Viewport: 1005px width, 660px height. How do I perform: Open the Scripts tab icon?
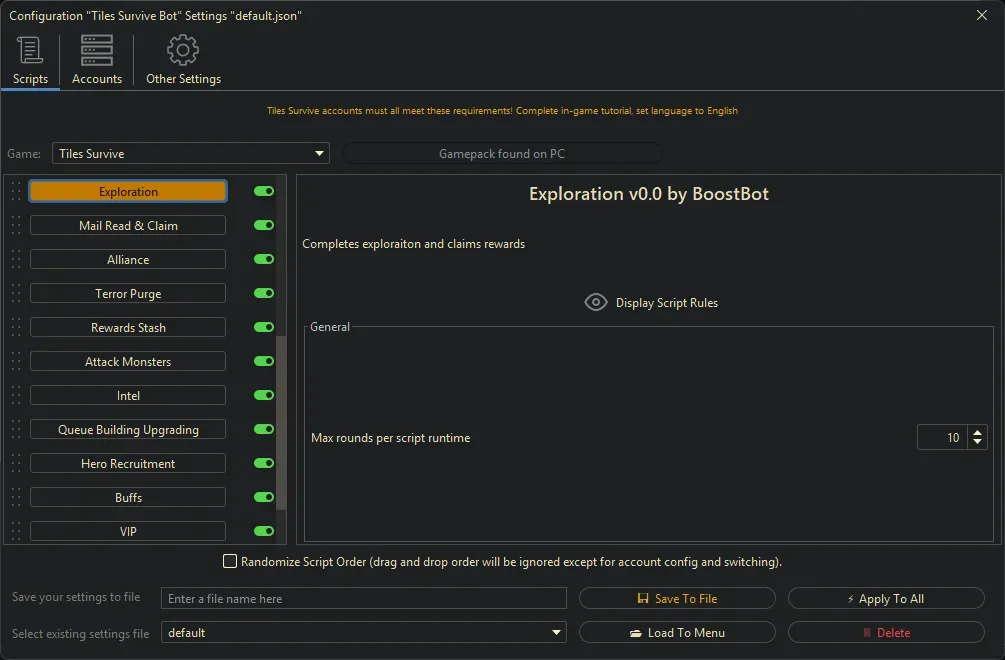point(30,50)
